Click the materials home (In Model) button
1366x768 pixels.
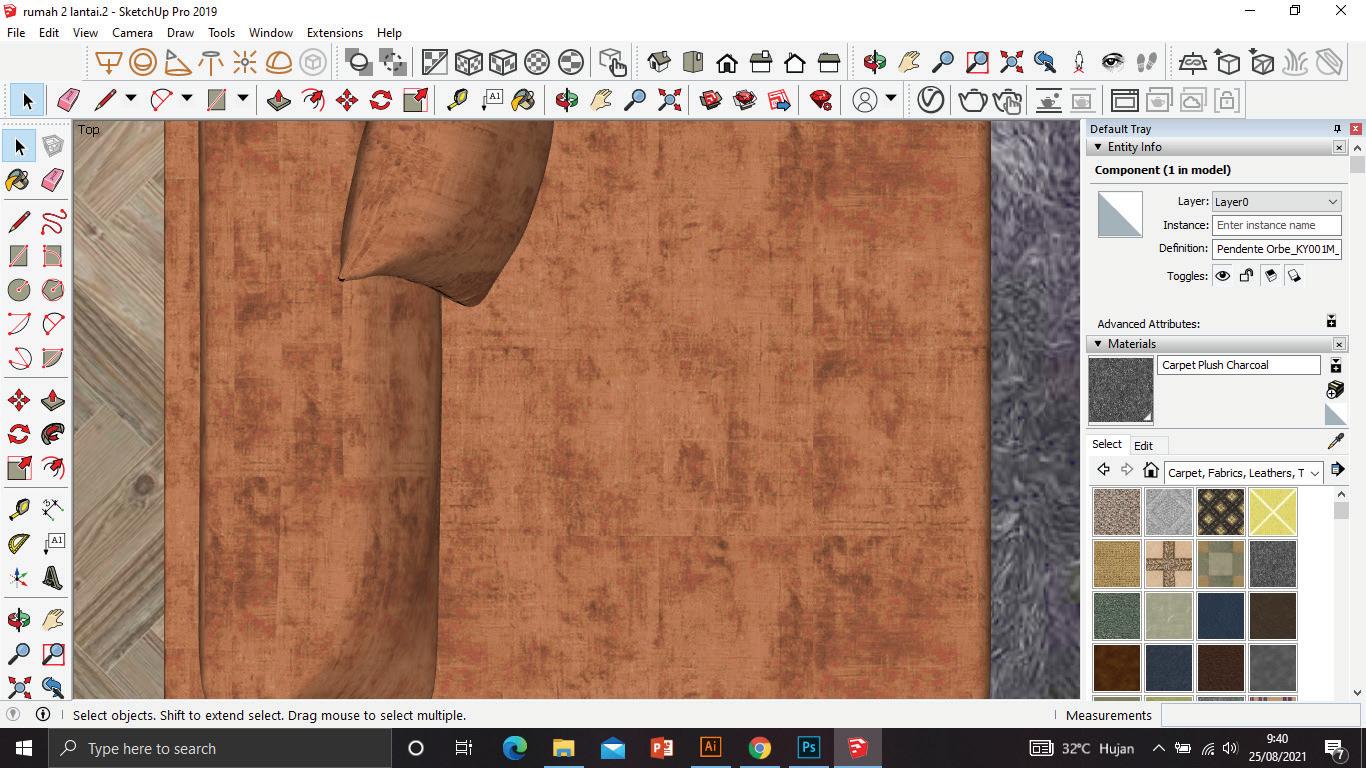[x=1151, y=471]
